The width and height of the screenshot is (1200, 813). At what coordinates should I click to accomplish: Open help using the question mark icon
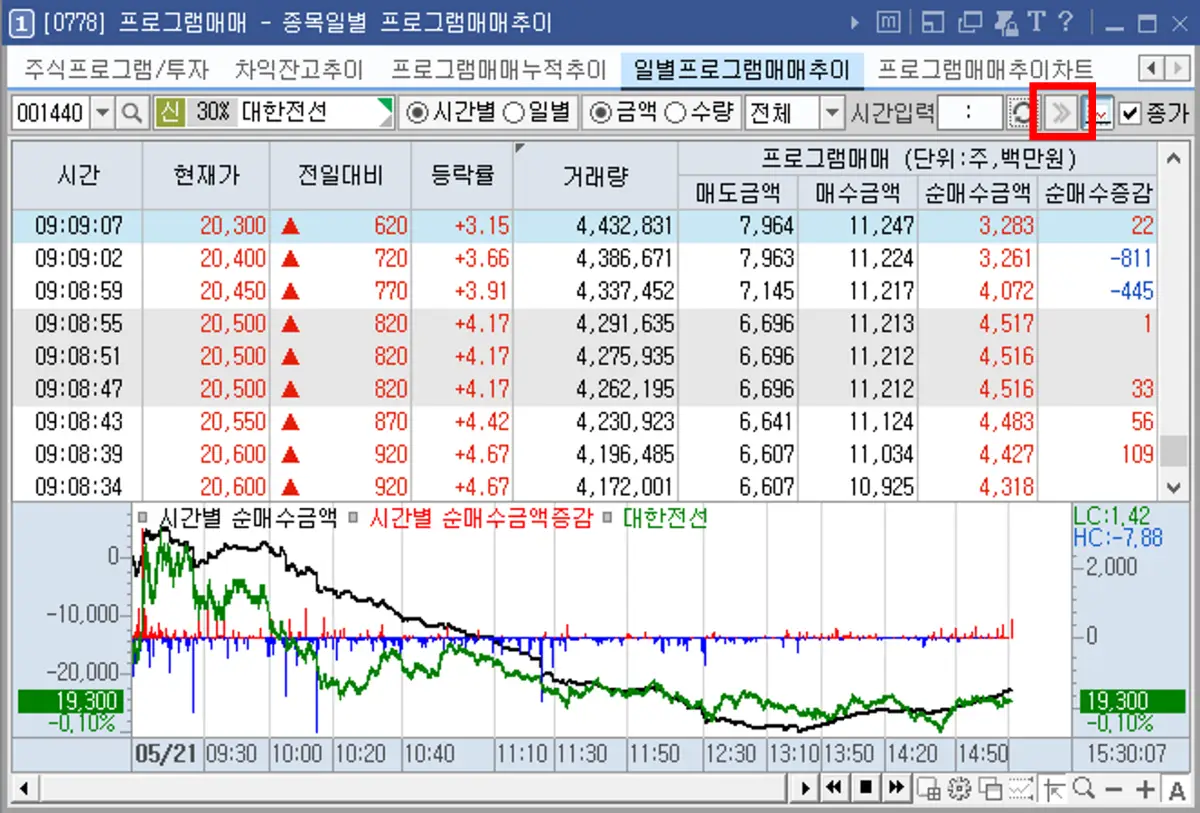pyautogui.click(x=1066, y=22)
